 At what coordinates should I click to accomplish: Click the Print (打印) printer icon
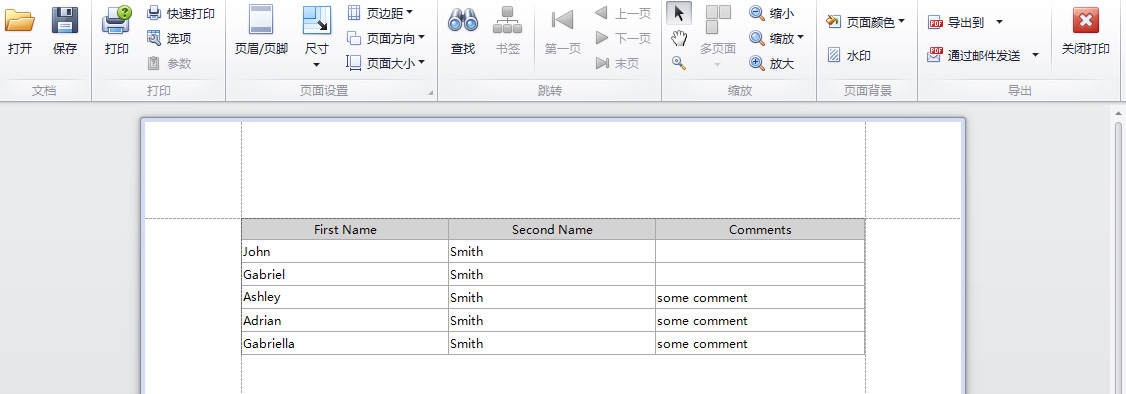[116, 20]
